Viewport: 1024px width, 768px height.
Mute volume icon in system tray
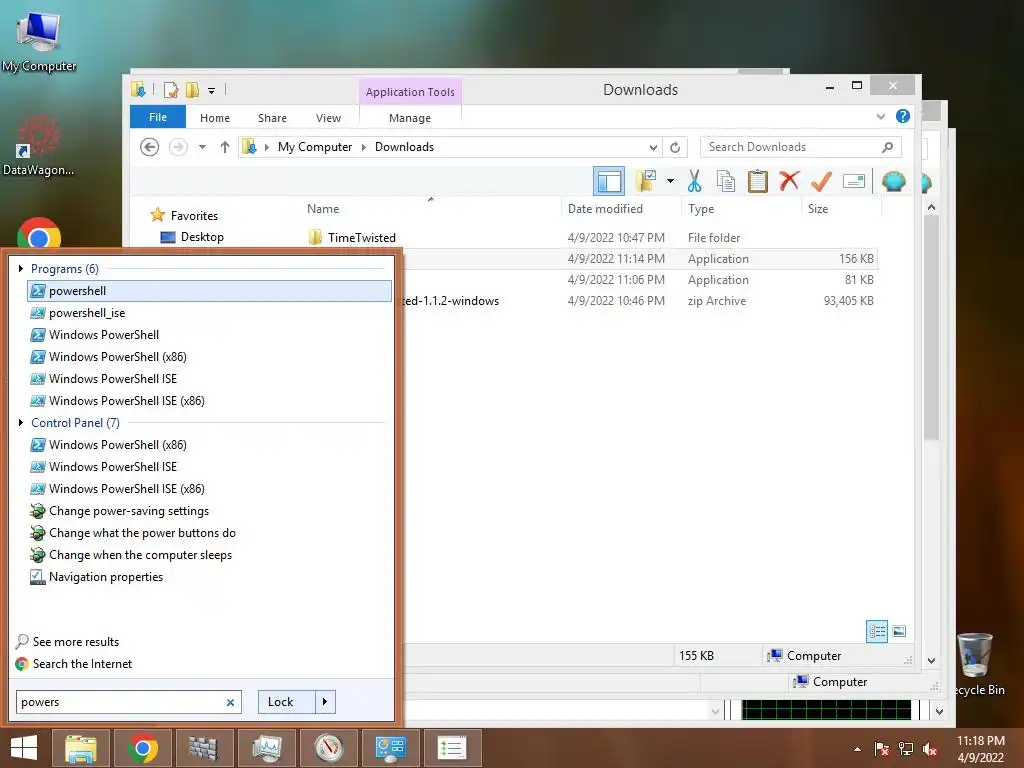pos(930,748)
